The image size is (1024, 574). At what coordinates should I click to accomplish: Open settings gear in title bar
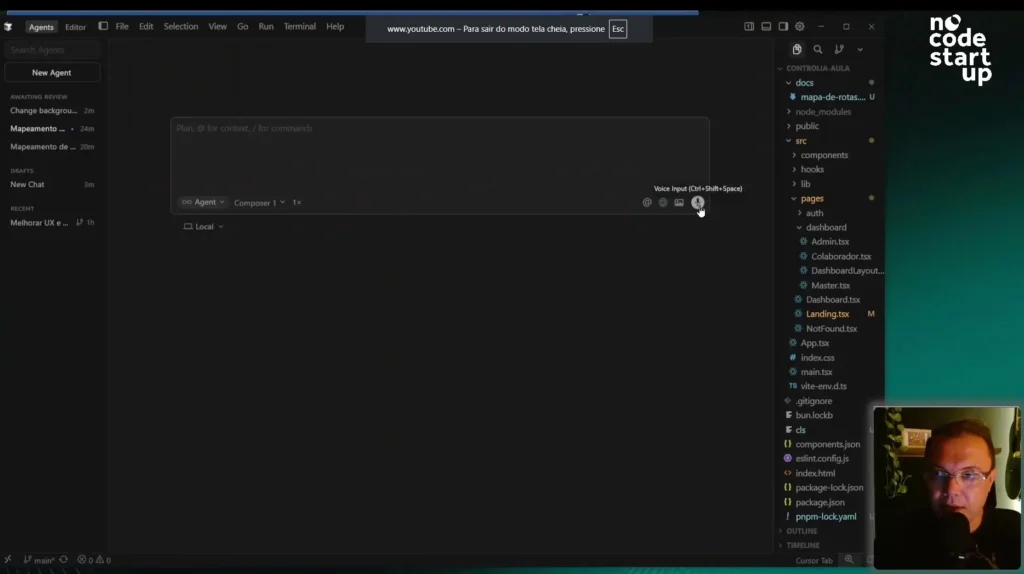(x=800, y=27)
